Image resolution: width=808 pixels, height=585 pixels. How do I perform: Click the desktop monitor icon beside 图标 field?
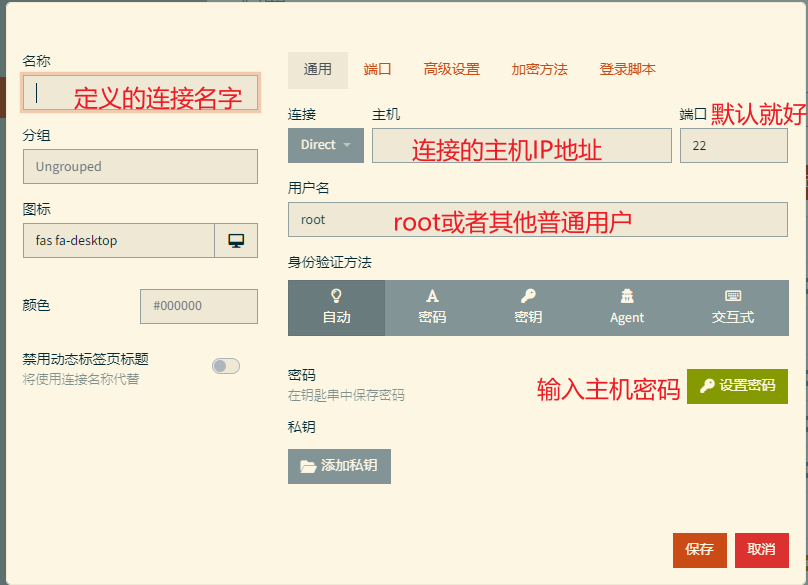pyautogui.click(x=237, y=240)
